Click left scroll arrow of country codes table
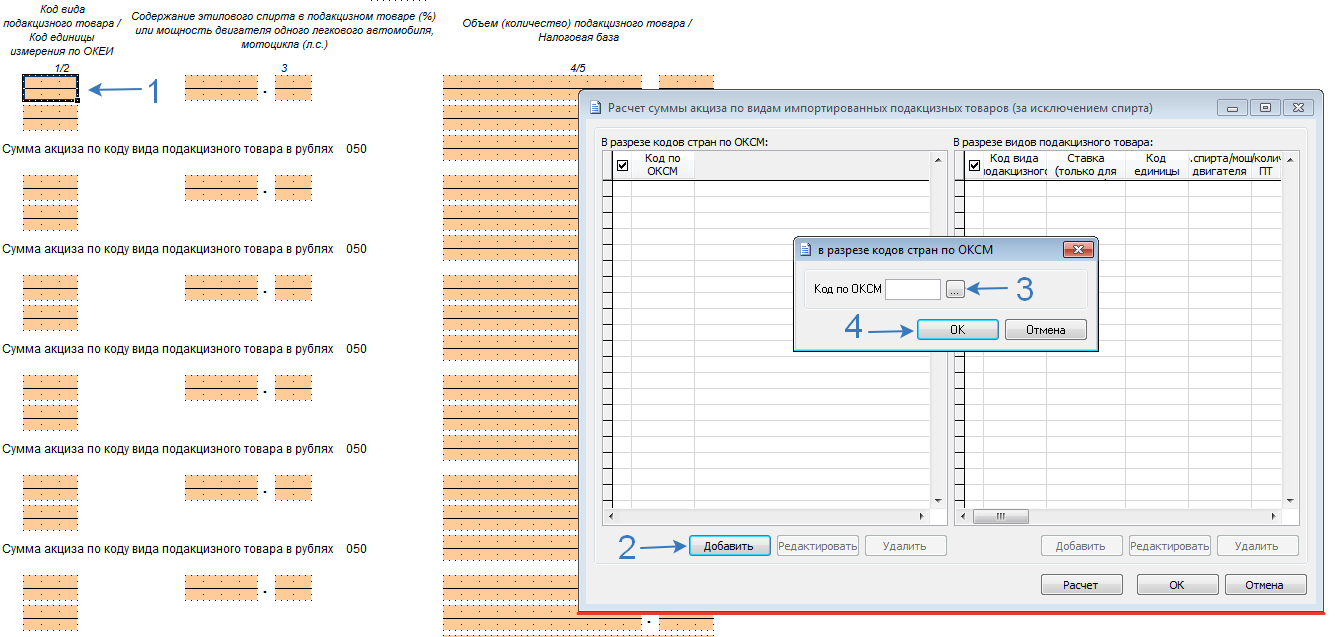This screenshot has width=1336, height=637. coord(611,517)
